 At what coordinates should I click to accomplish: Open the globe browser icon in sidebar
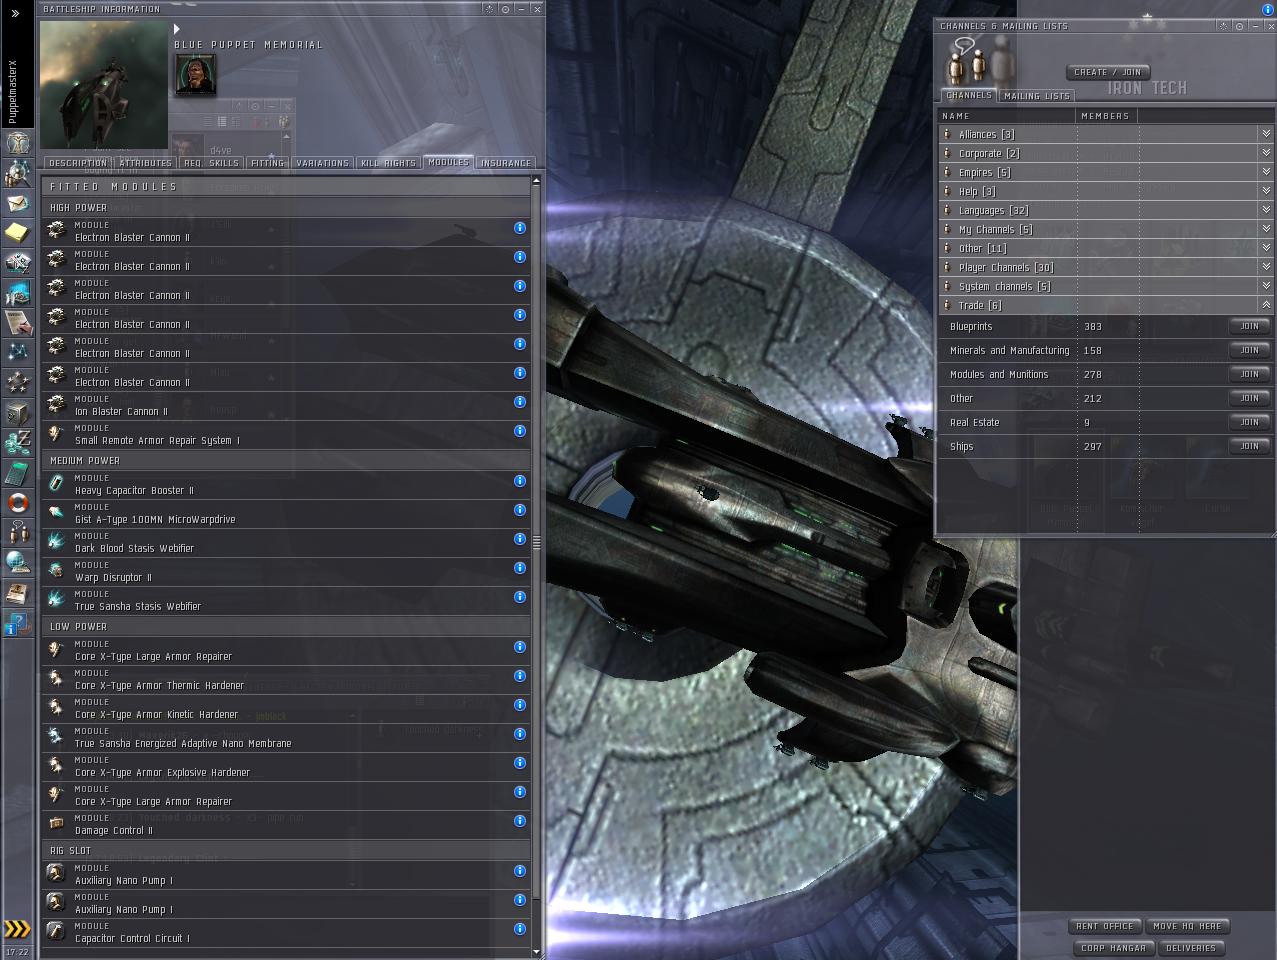click(x=17, y=562)
